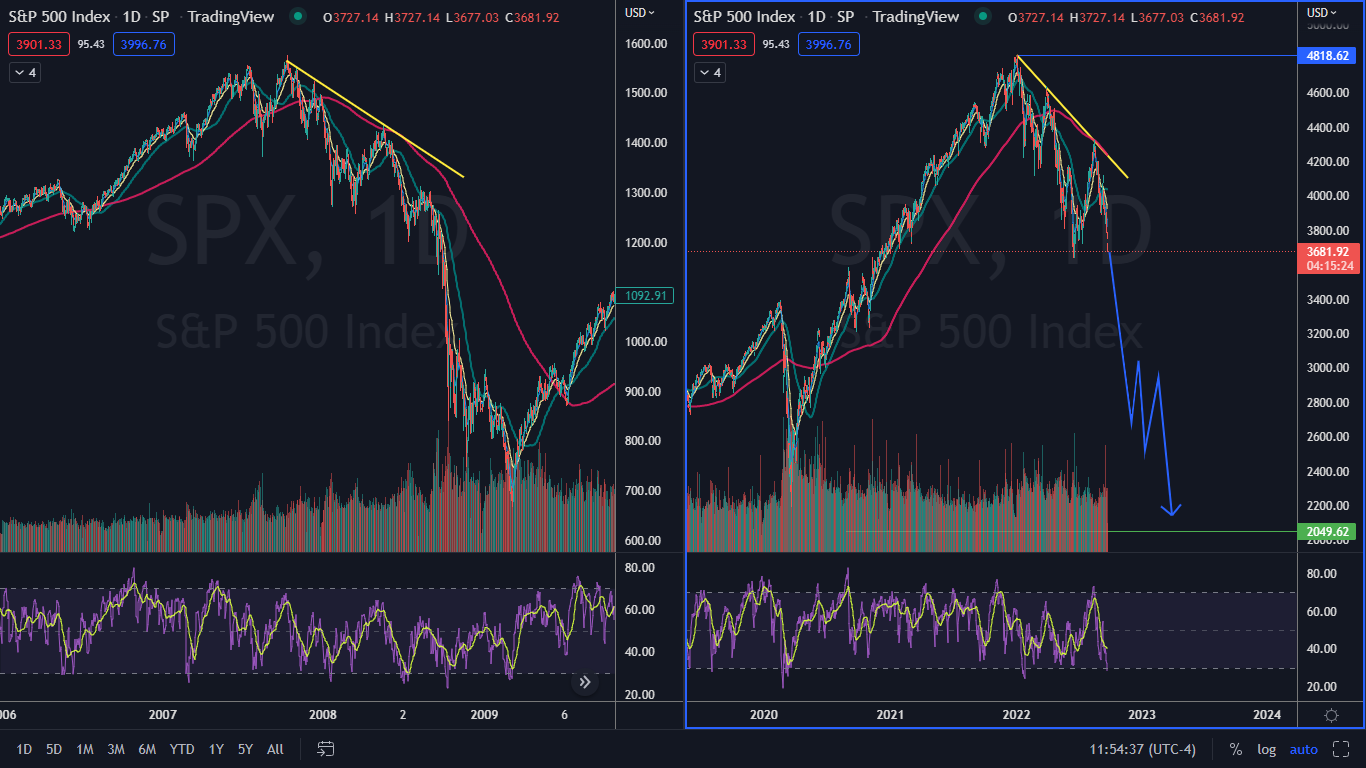Click the 2023 label on right time axis

(1142, 714)
